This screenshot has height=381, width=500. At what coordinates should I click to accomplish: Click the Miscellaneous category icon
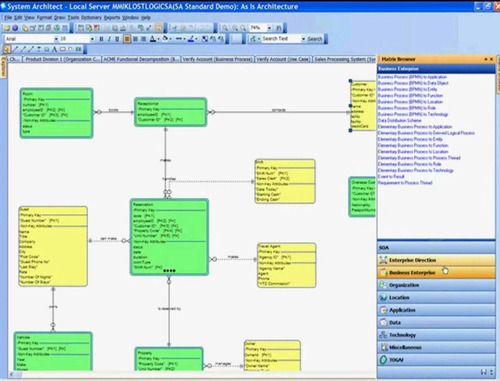tap(383, 347)
